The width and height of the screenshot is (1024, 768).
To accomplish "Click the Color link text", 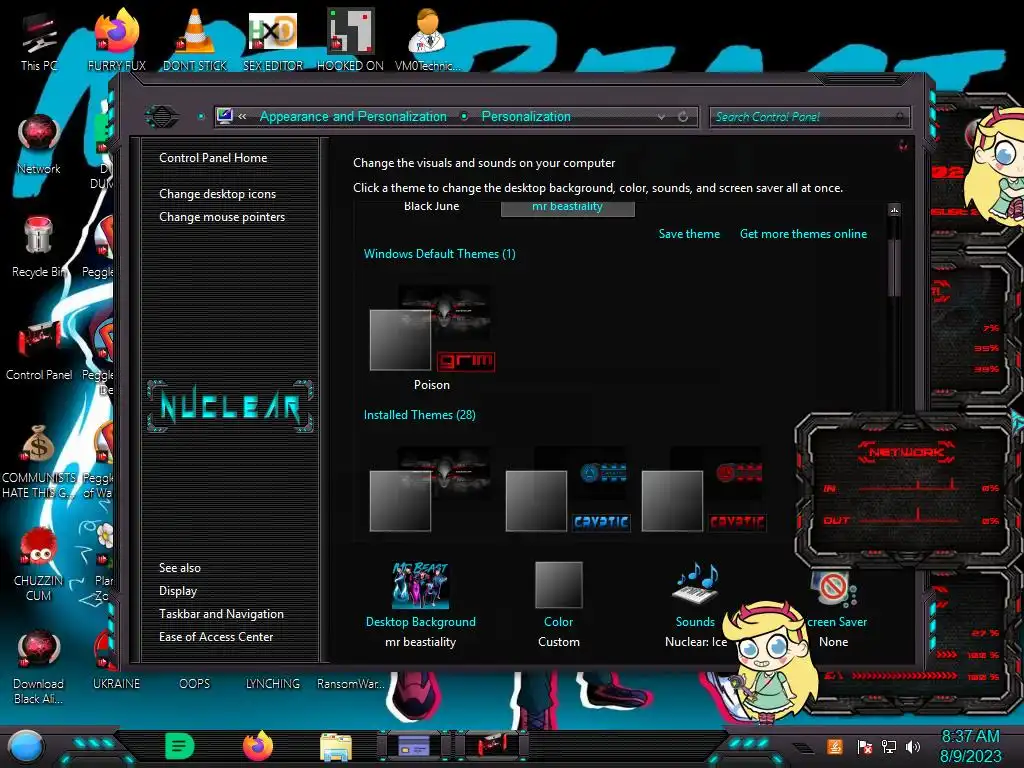I will tap(558, 622).
